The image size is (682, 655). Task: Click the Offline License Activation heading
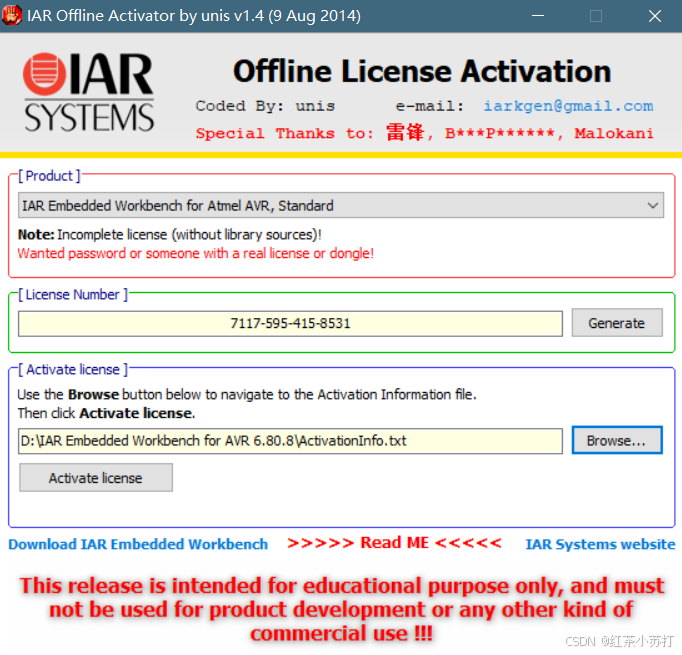point(422,71)
